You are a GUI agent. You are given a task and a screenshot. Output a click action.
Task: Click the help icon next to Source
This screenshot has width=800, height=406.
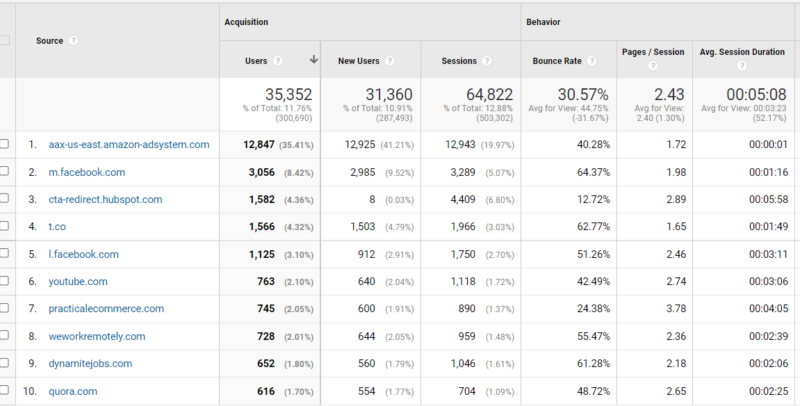tap(73, 40)
